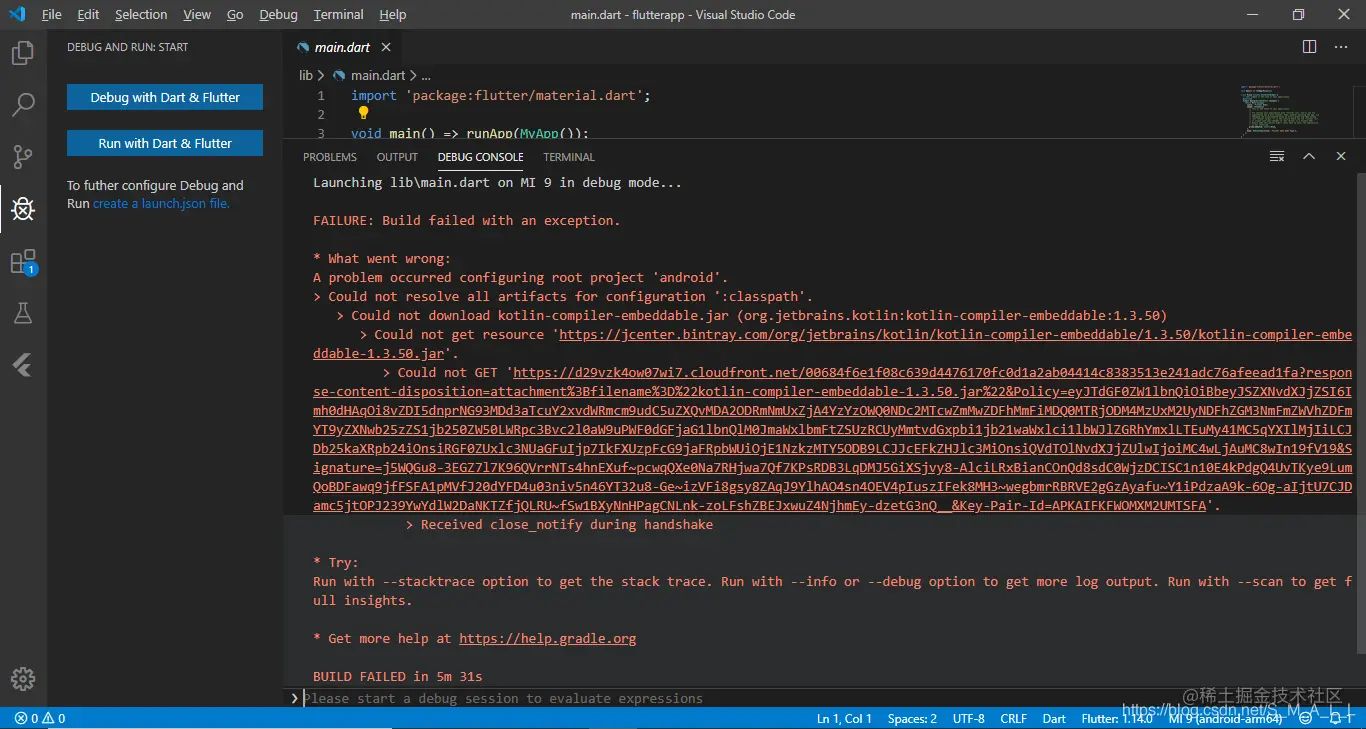This screenshot has width=1366, height=729.
Task: Click the Ln 1, Col 1 status item
Action: point(844,718)
